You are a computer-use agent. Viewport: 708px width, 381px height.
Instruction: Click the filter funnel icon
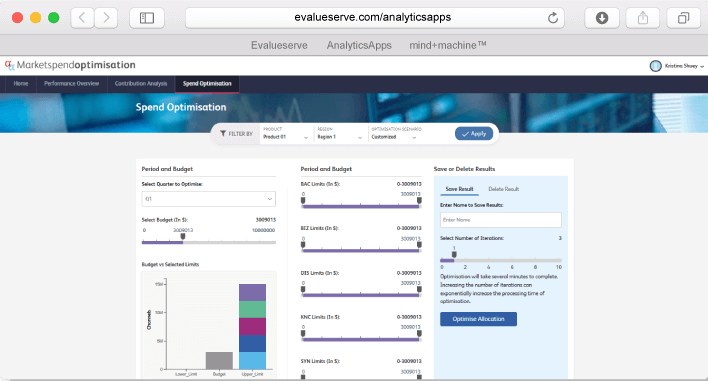pyautogui.click(x=223, y=134)
